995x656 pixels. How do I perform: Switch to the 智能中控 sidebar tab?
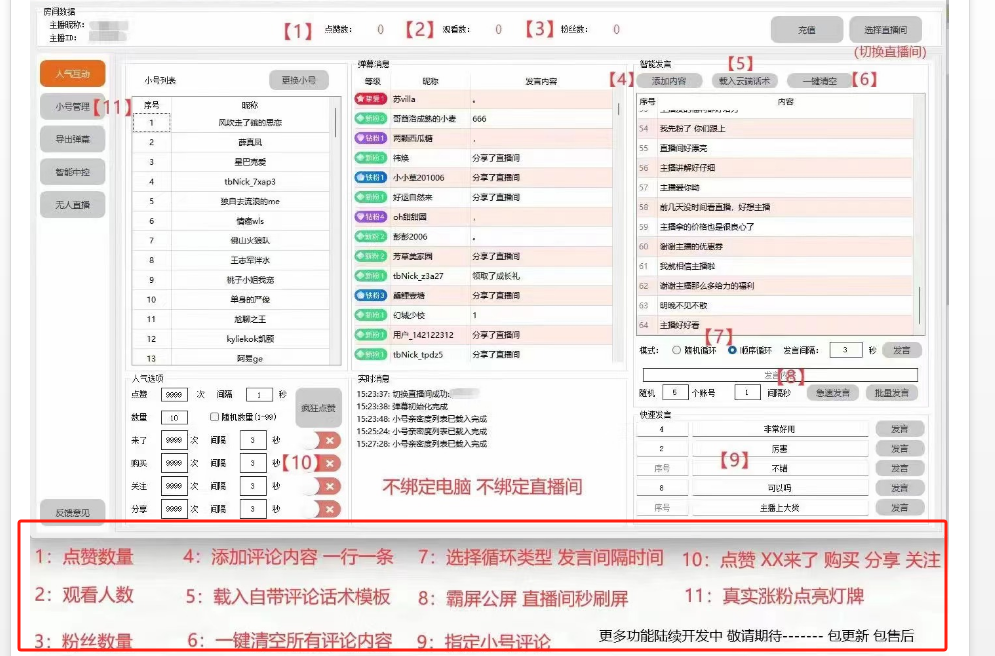pyautogui.click(x=72, y=171)
